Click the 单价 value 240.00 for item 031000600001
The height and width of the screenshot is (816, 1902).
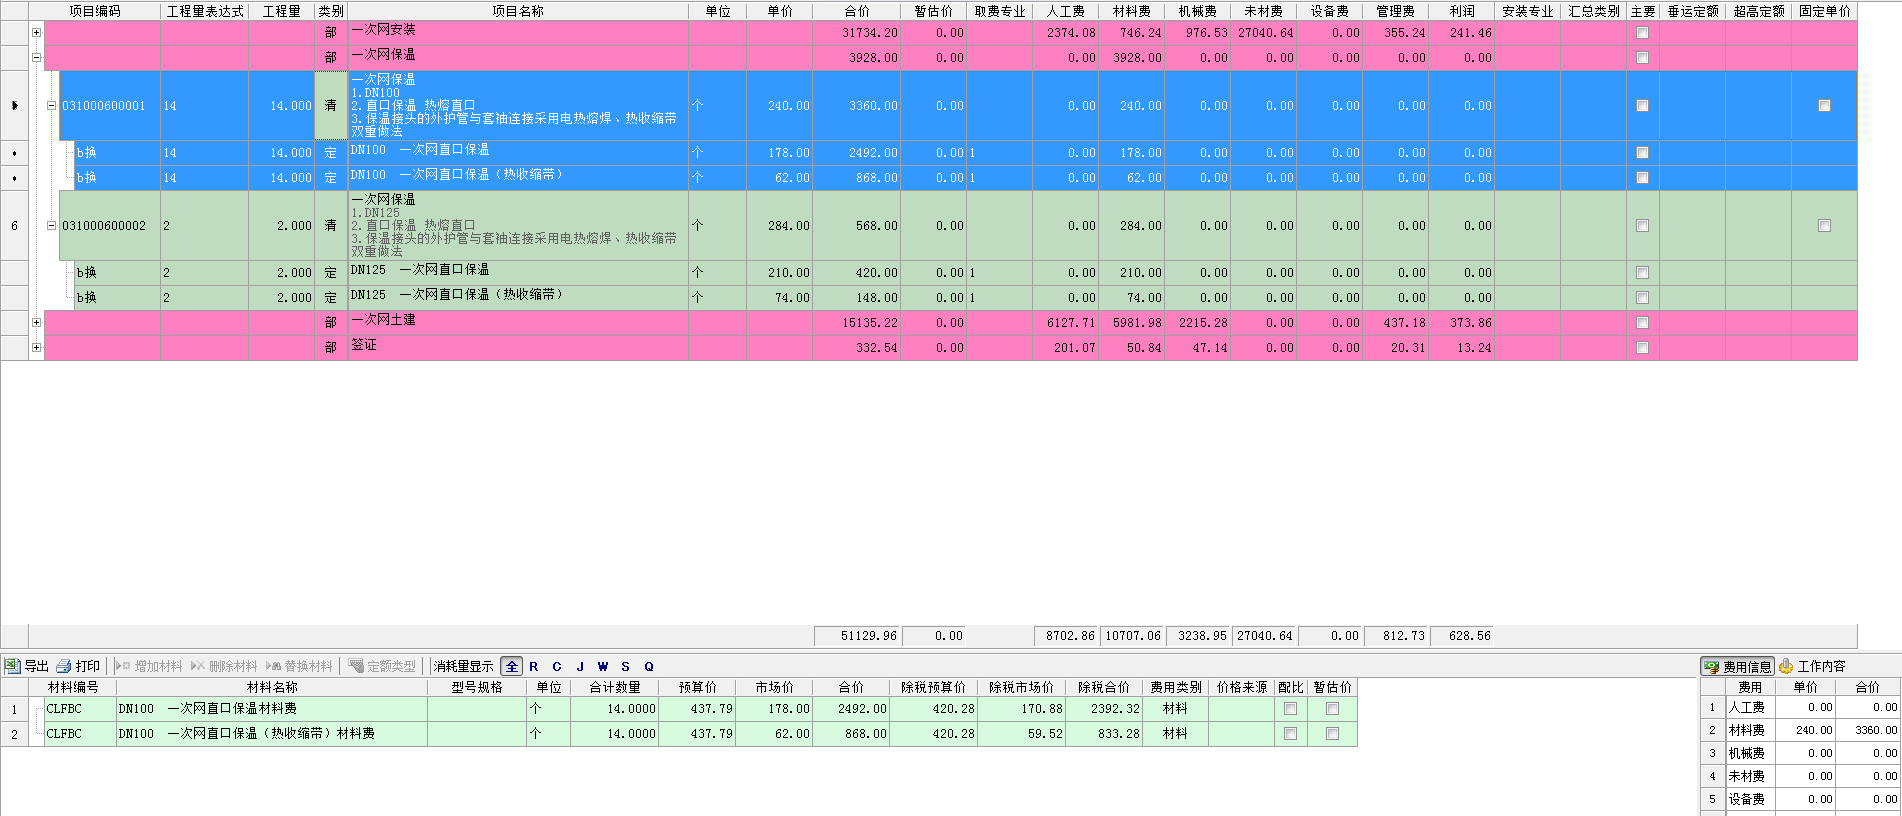(x=779, y=106)
